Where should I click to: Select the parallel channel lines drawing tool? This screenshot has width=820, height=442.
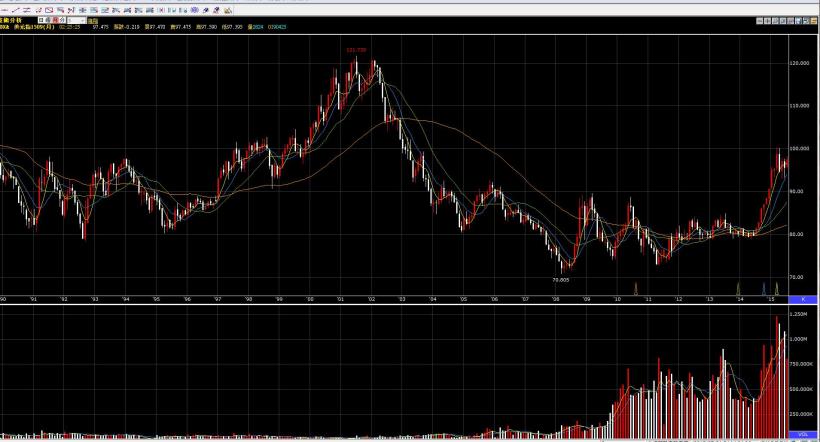click(x=27, y=10)
